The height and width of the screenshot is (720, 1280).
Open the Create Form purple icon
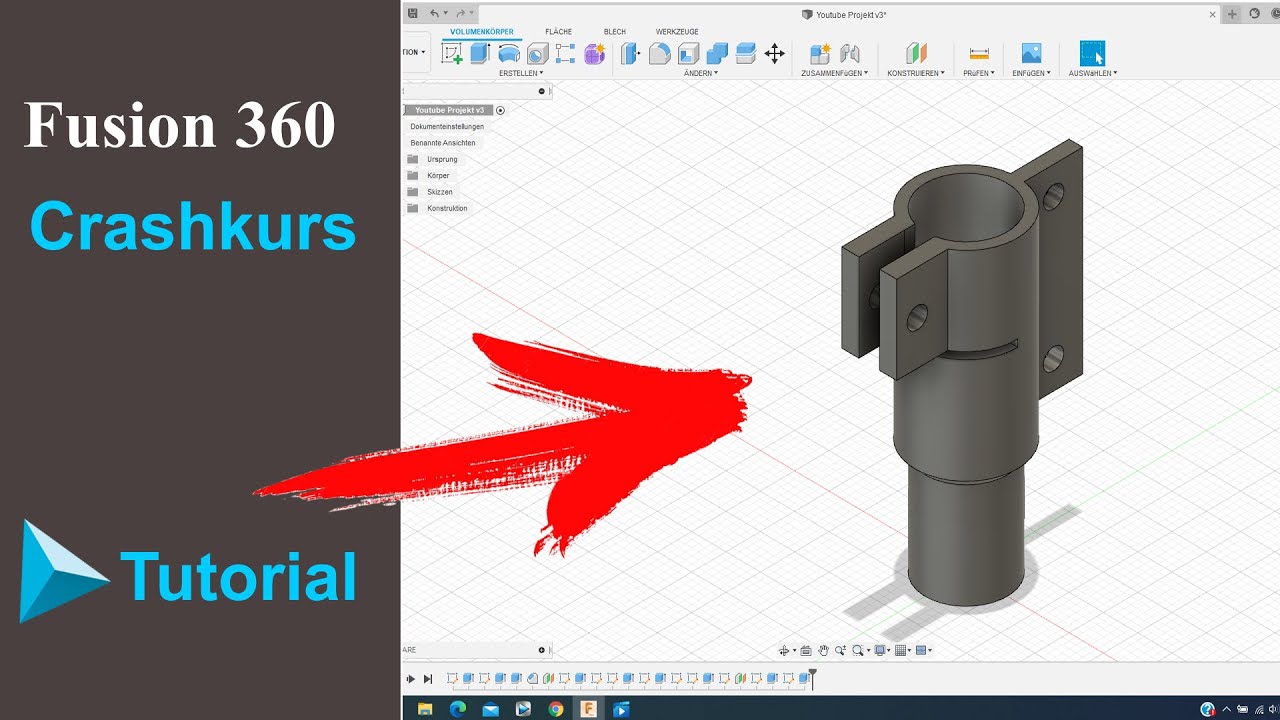(595, 54)
